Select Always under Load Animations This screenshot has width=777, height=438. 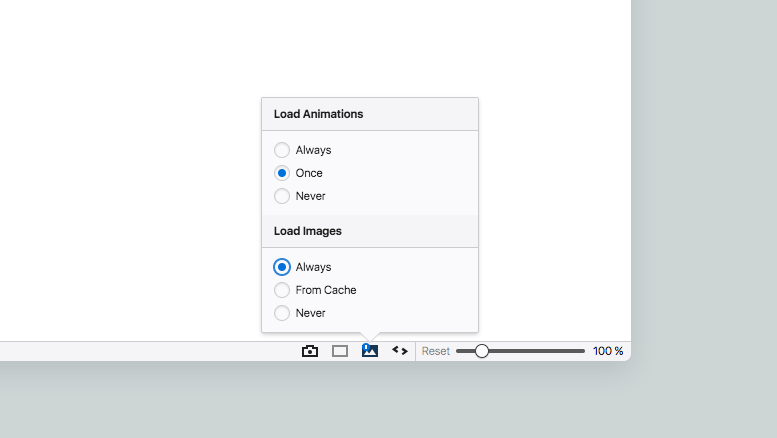coord(282,150)
